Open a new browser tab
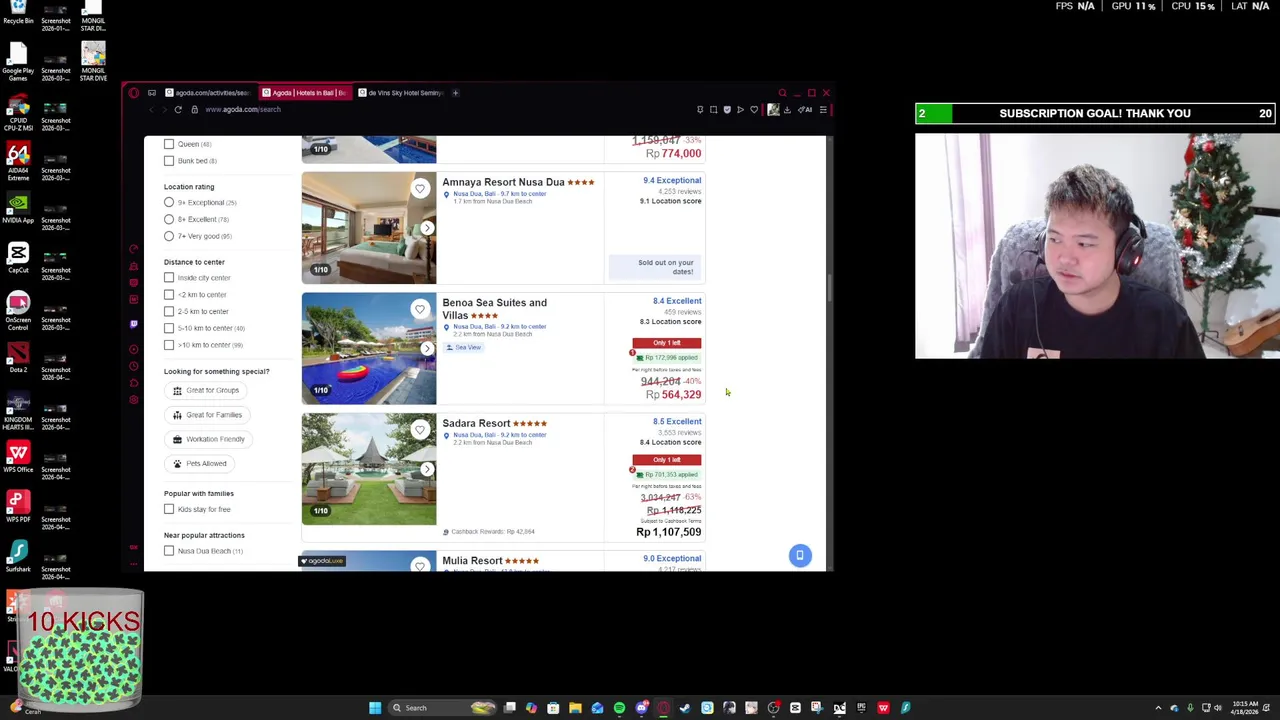 tap(455, 93)
